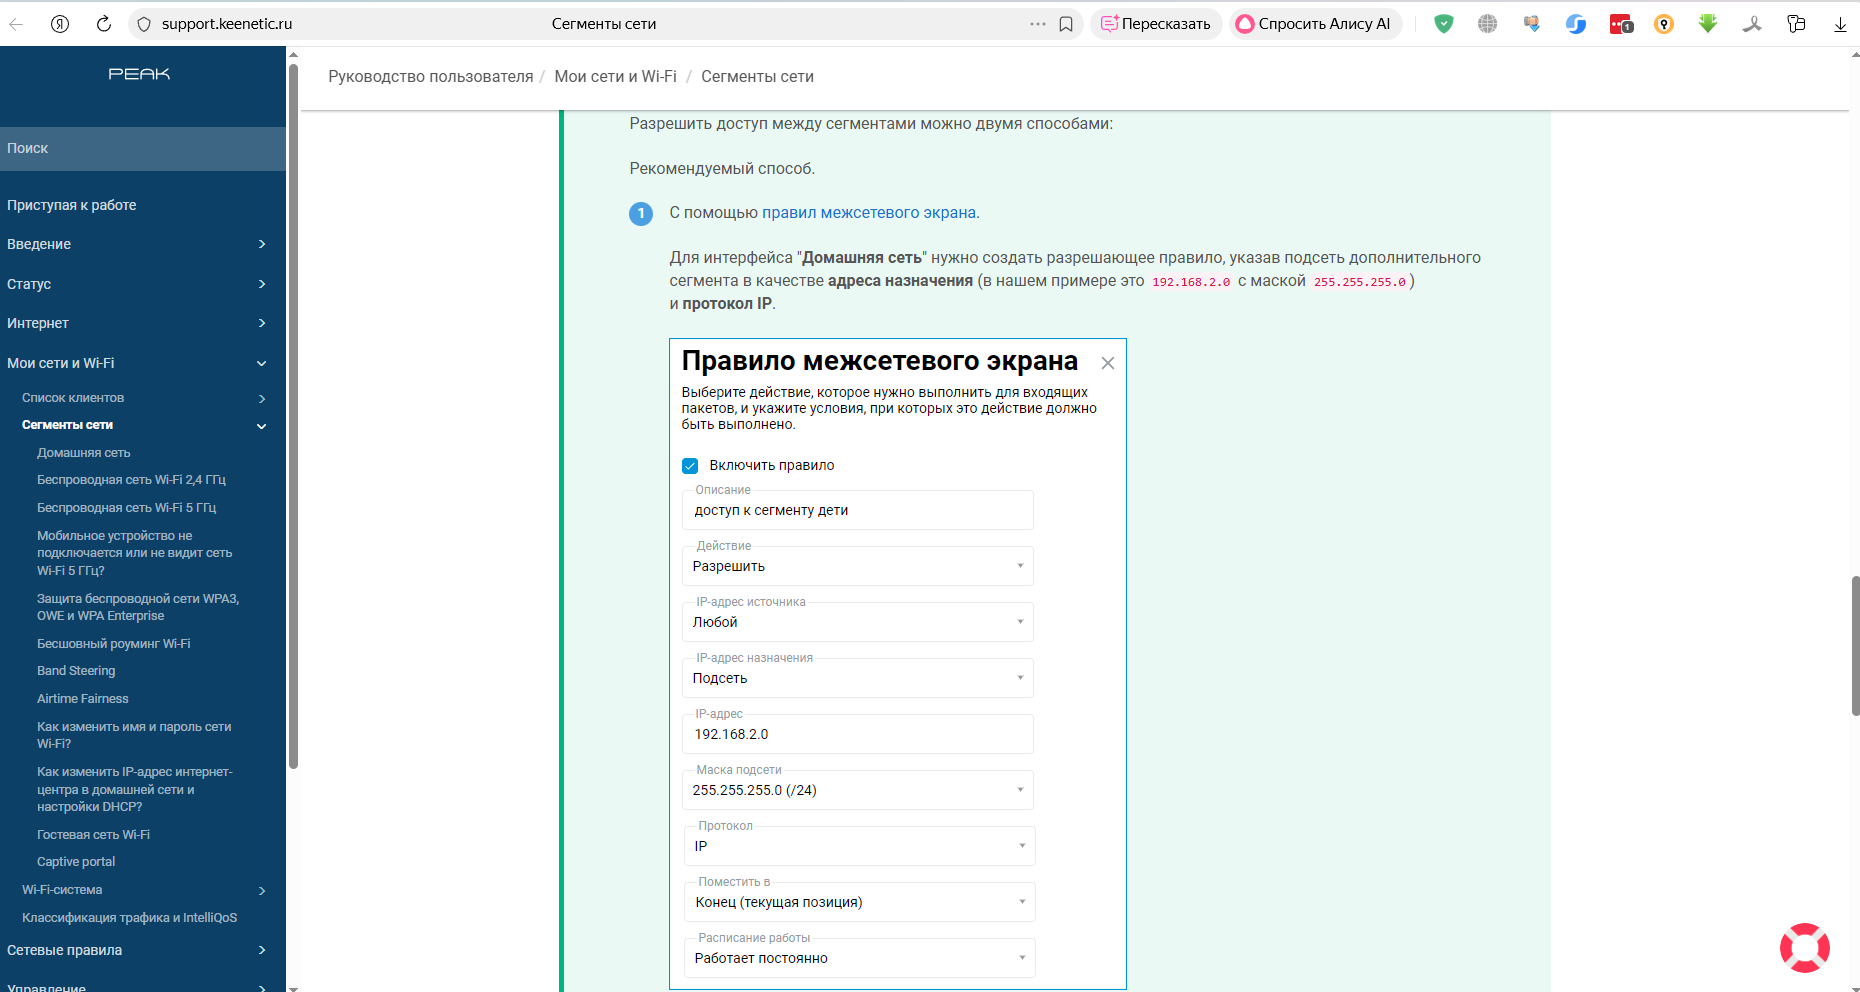Open the 'Протокол' dropdown showing IP
This screenshot has height=992, width=1860.
[x=859, y=846]
